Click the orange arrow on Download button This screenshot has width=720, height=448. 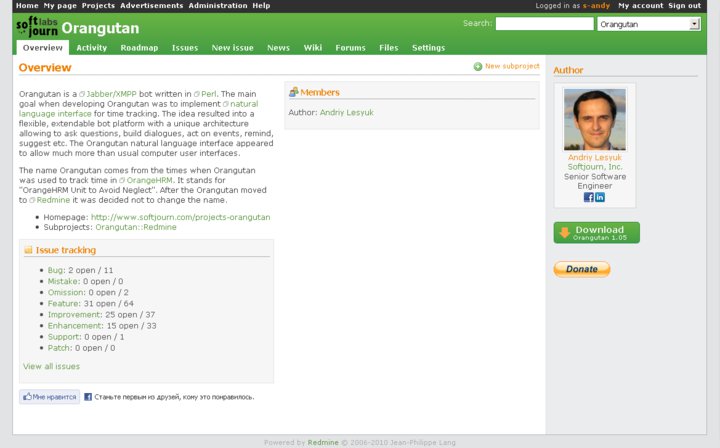pyautogui.click(x=565, y=233)
